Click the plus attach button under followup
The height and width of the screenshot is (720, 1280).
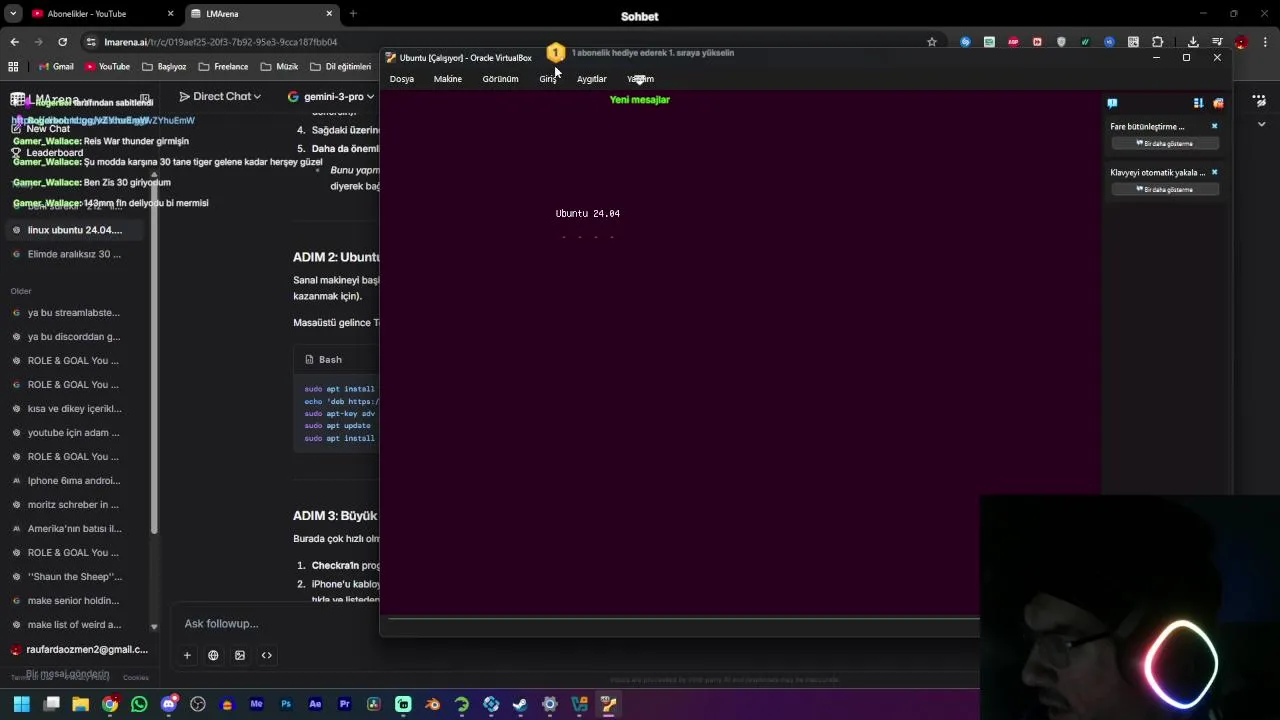point(187,655)
